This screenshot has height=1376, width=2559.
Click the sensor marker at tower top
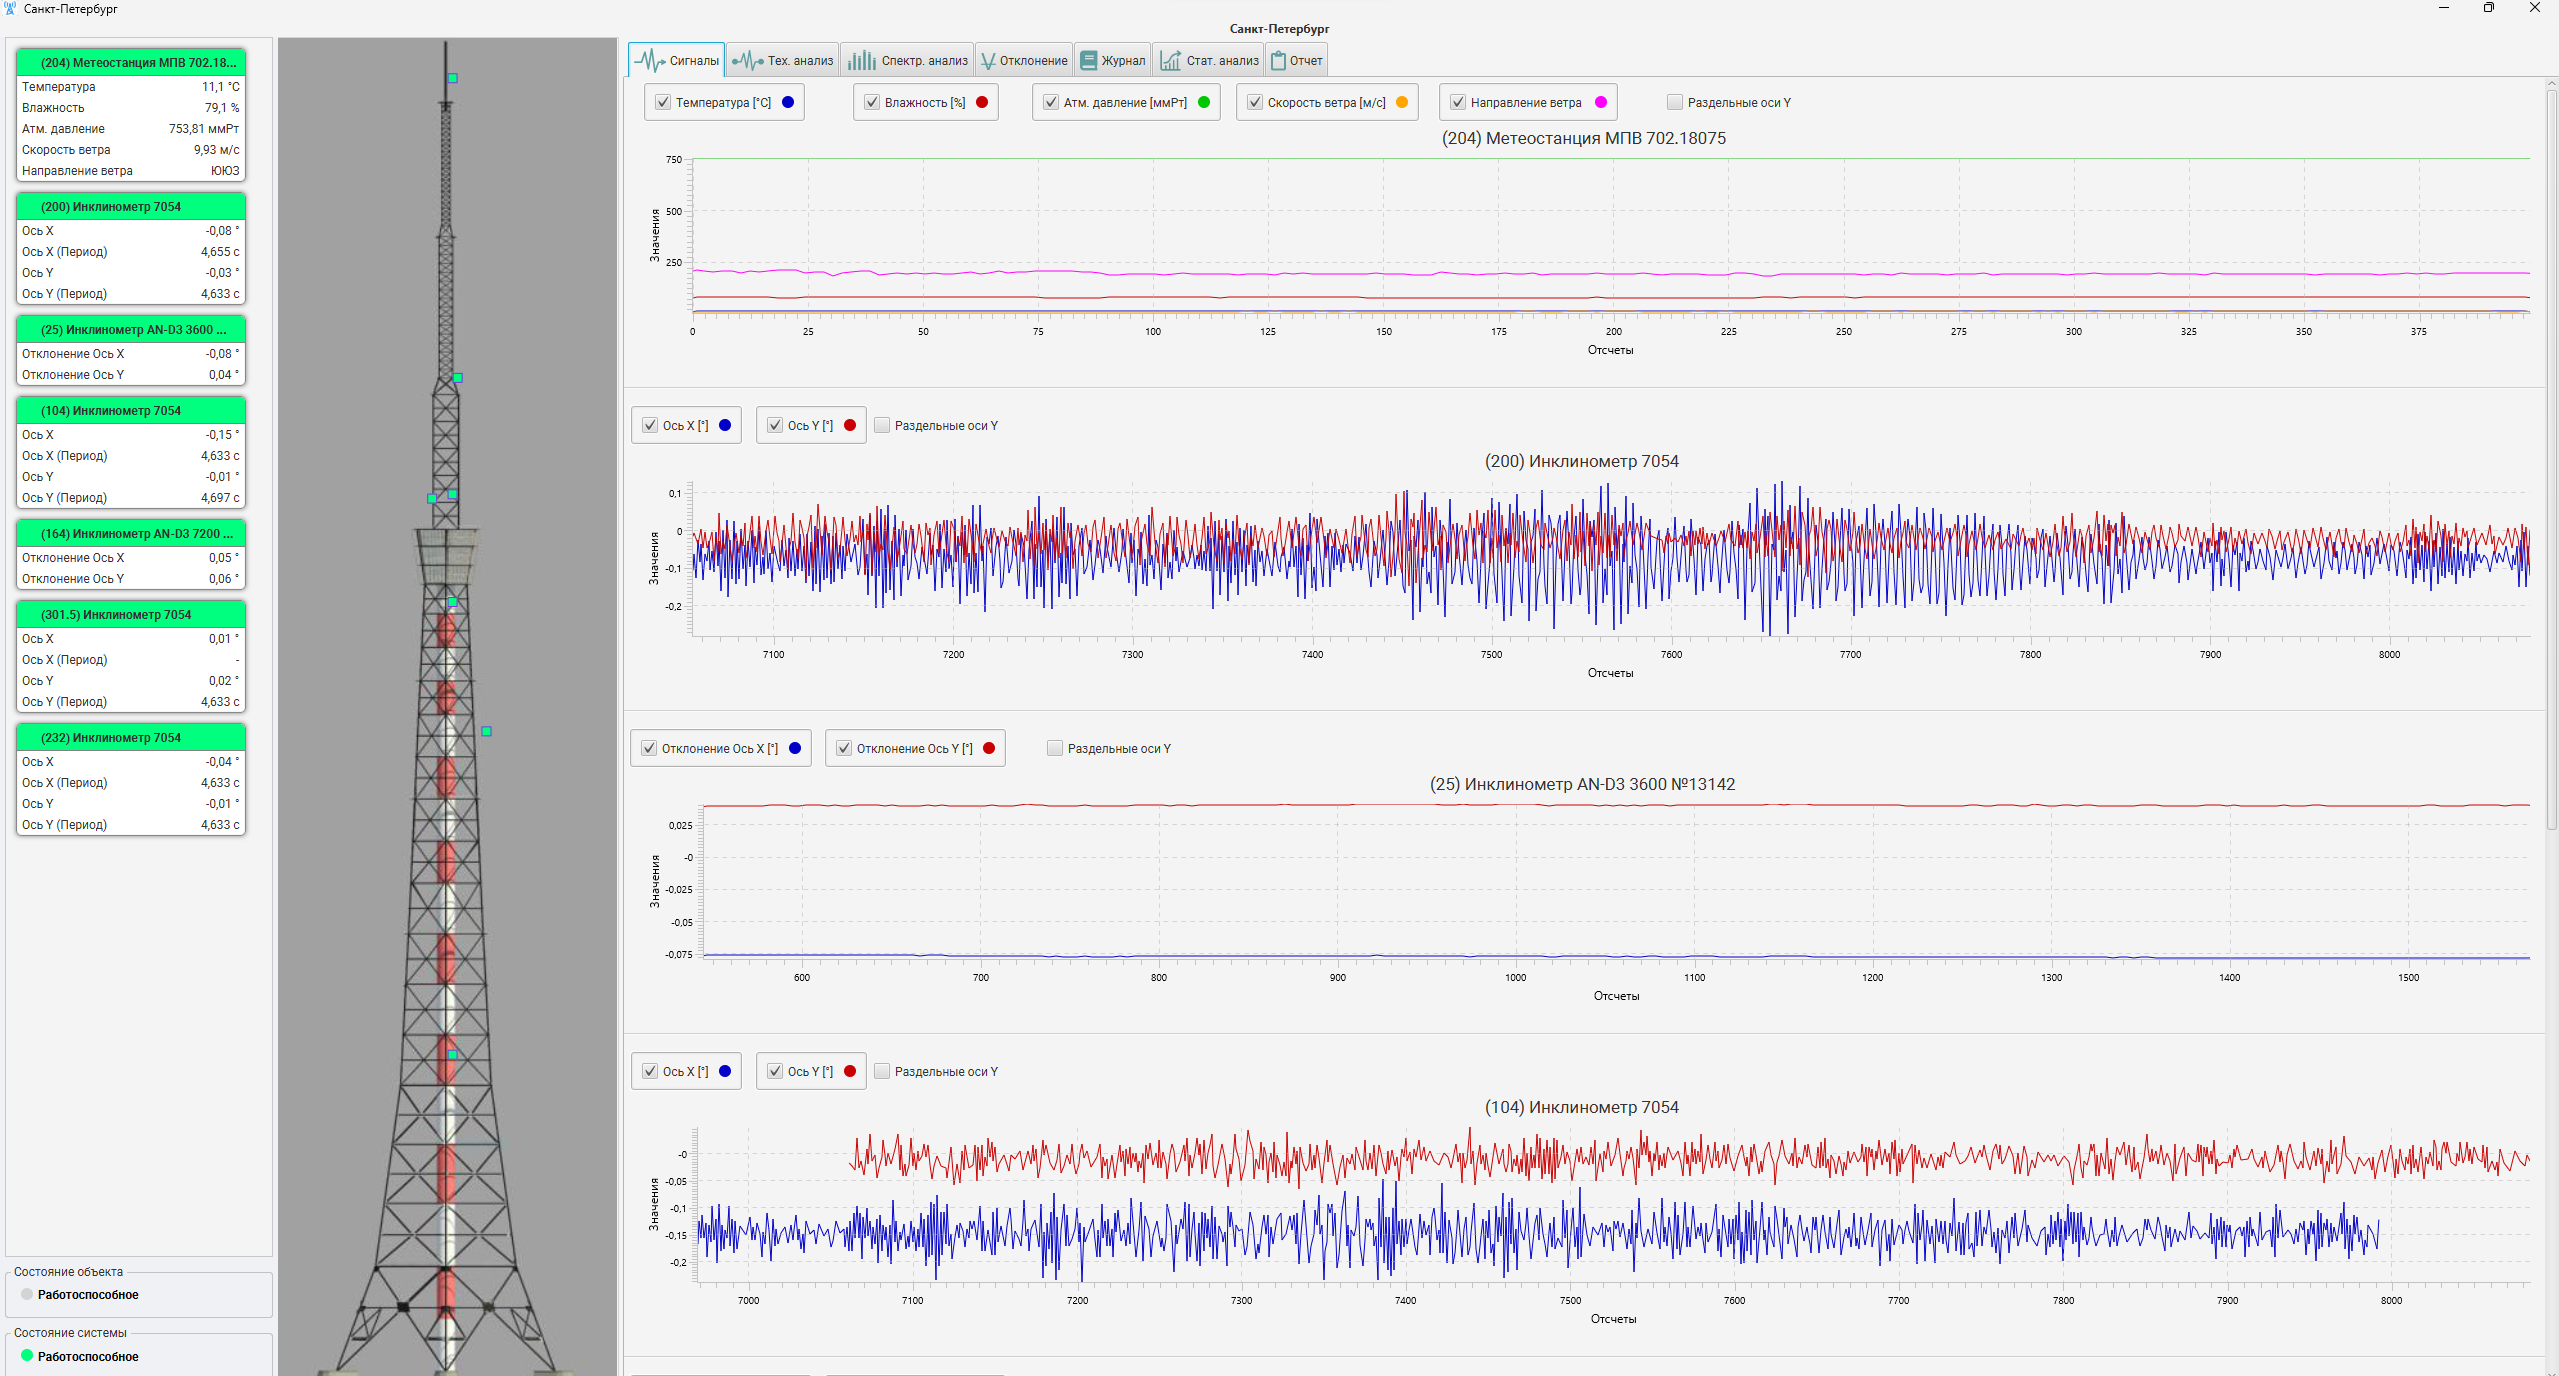pos(452,78)
